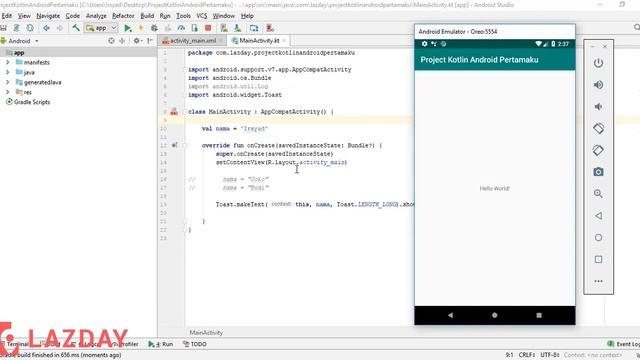Screen dimensions: 640x360
Task: Open the Refactor menu
Action: (123, 16)
